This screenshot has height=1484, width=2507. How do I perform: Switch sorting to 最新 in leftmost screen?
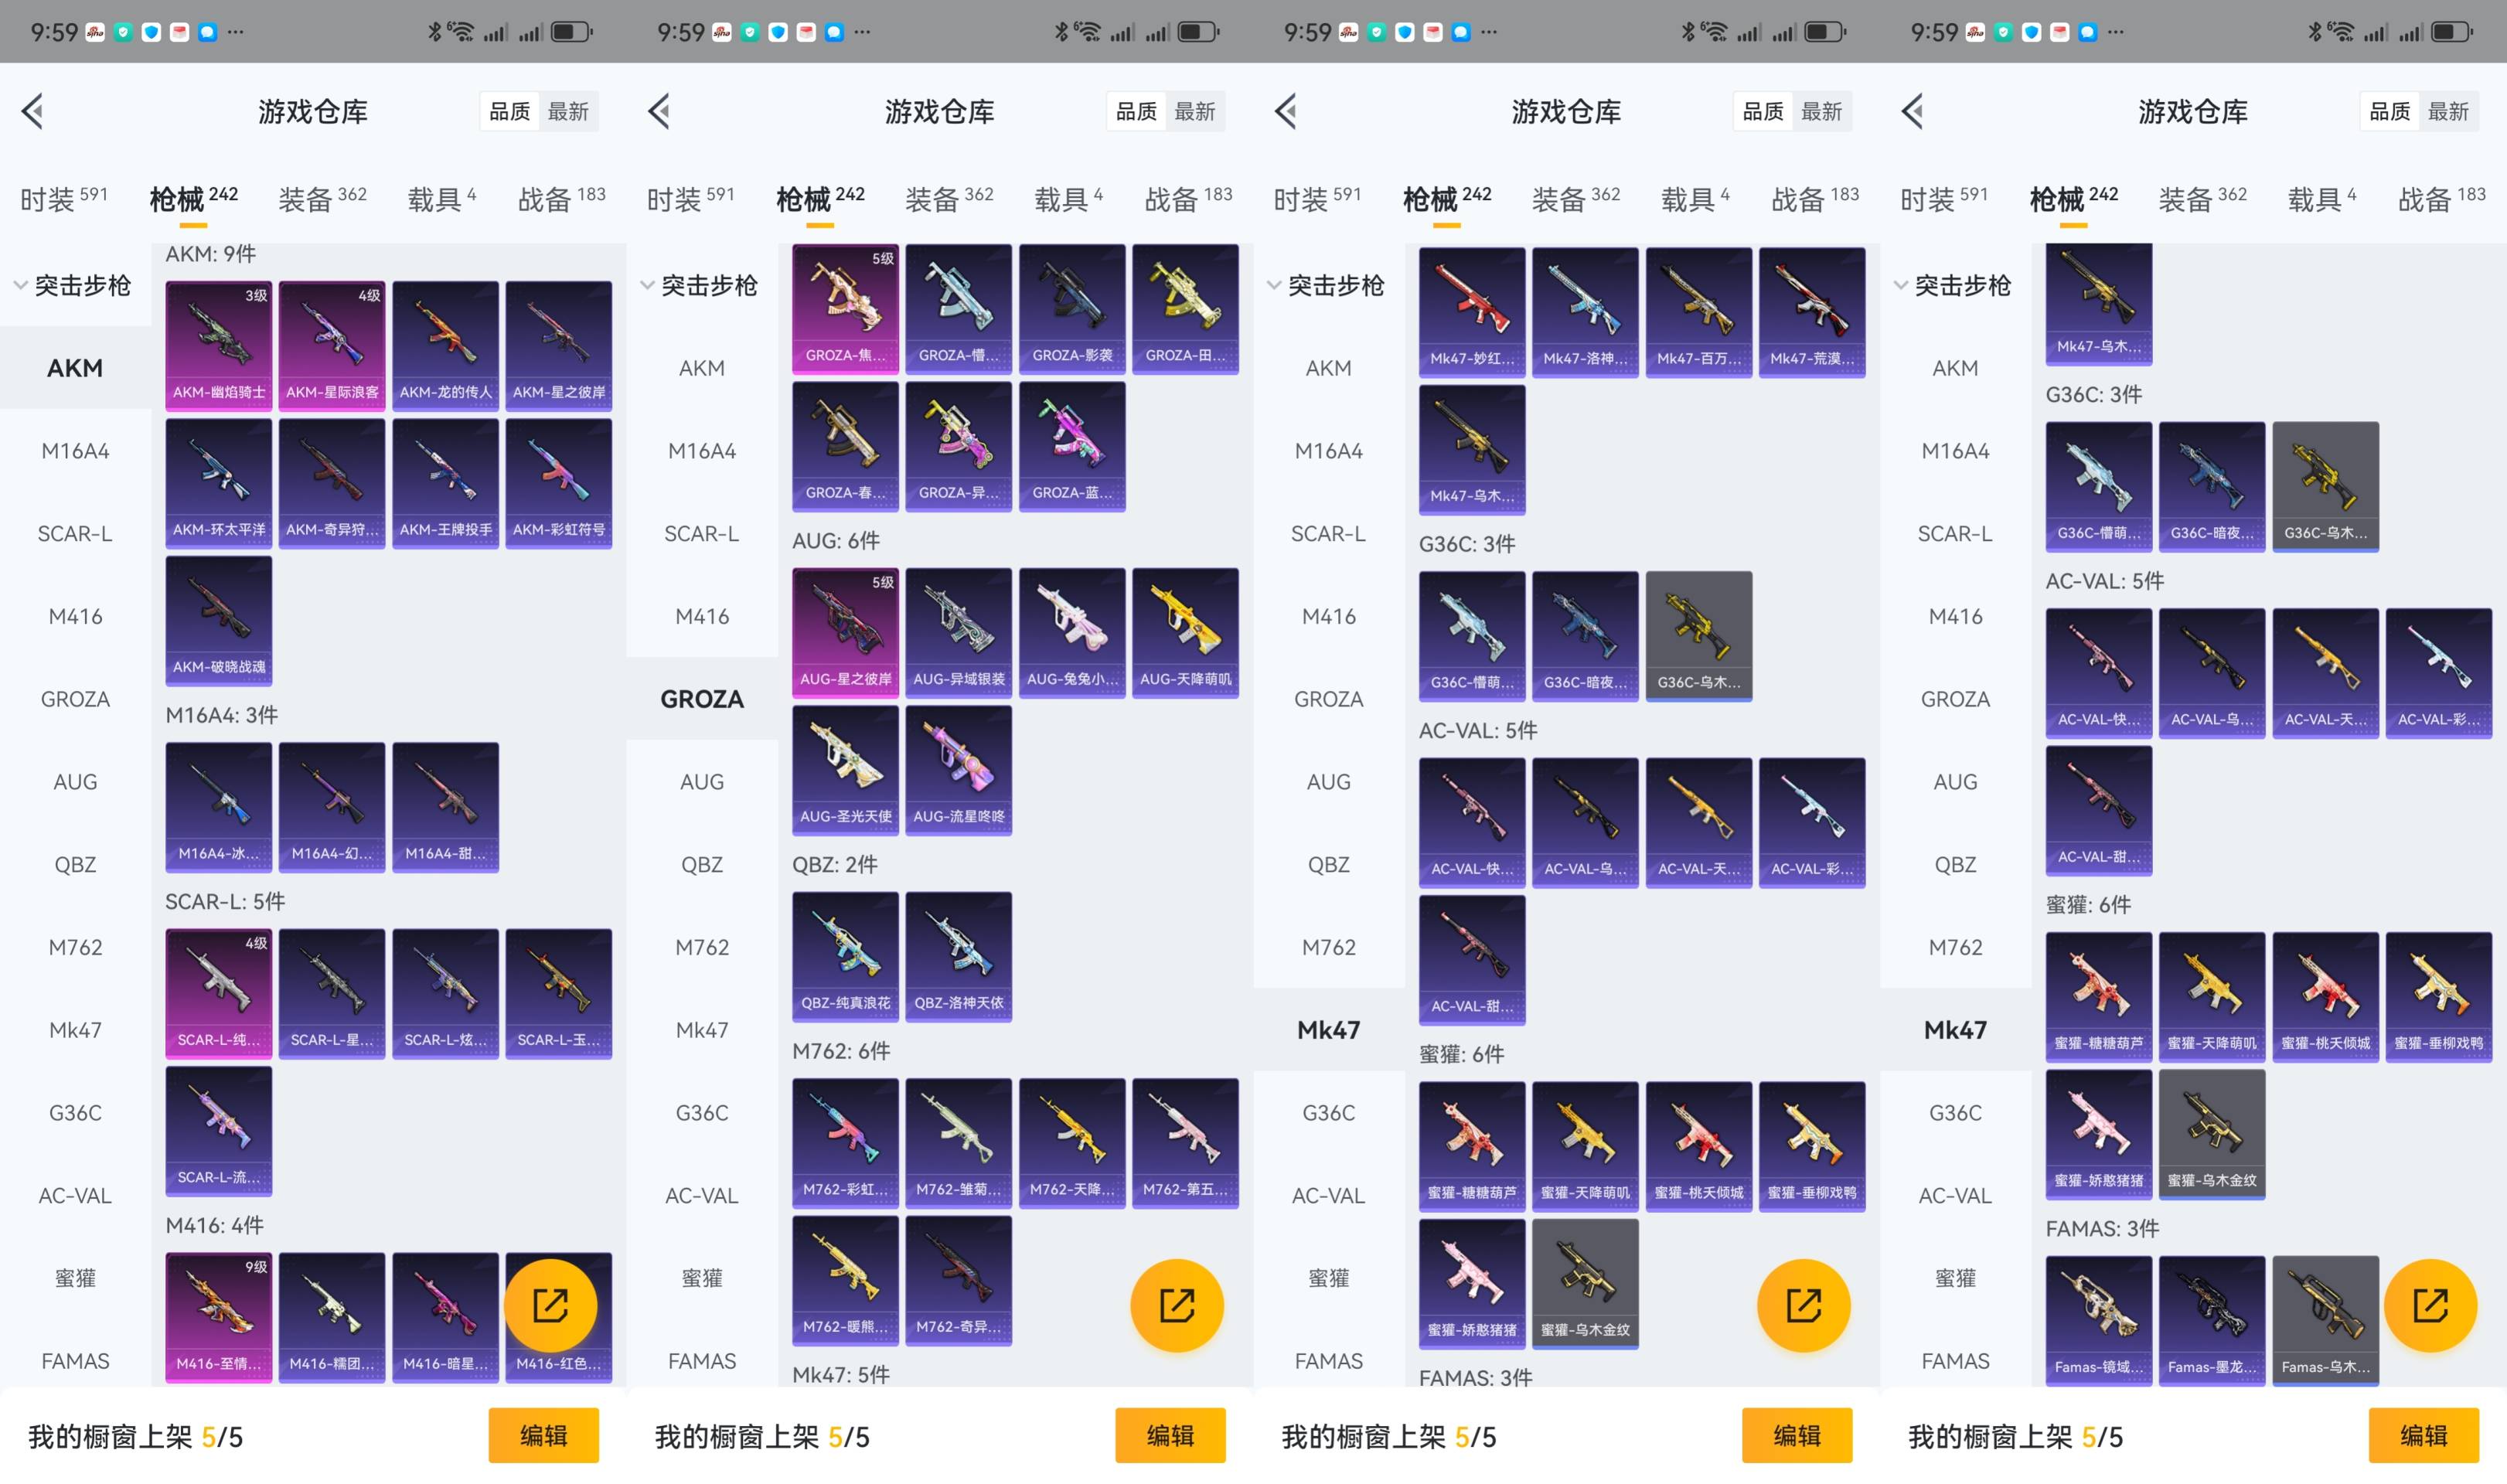click(x=568, y=111)
